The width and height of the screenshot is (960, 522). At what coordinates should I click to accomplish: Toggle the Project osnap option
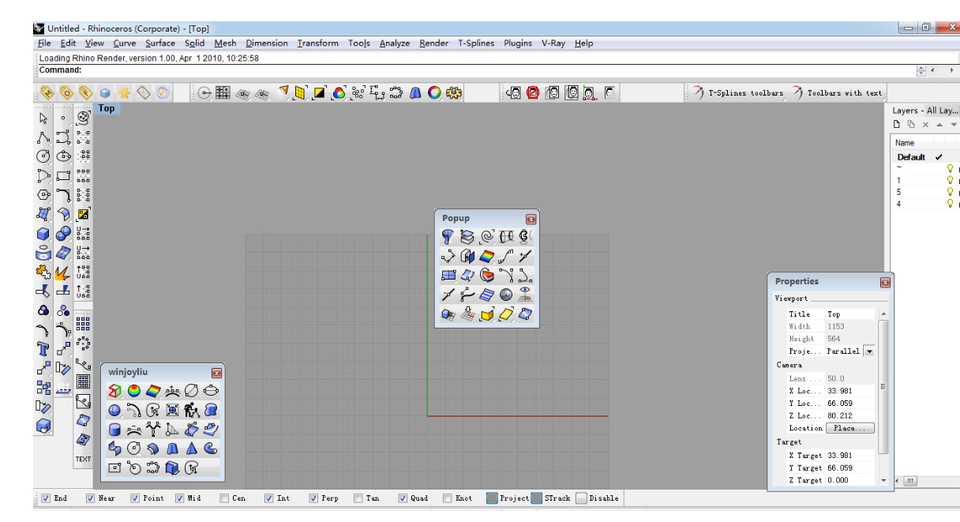[x=492, y=498]
